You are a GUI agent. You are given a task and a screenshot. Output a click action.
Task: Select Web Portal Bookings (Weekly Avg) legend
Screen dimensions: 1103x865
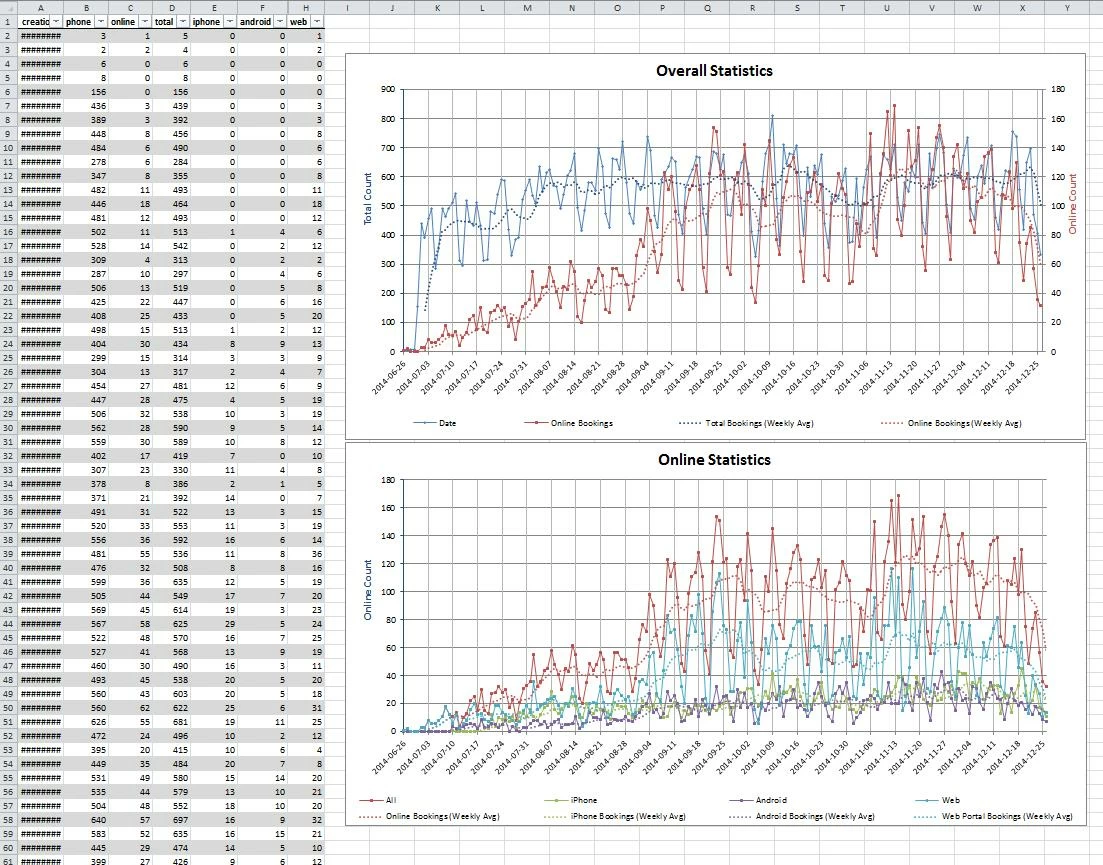[993, 816]
